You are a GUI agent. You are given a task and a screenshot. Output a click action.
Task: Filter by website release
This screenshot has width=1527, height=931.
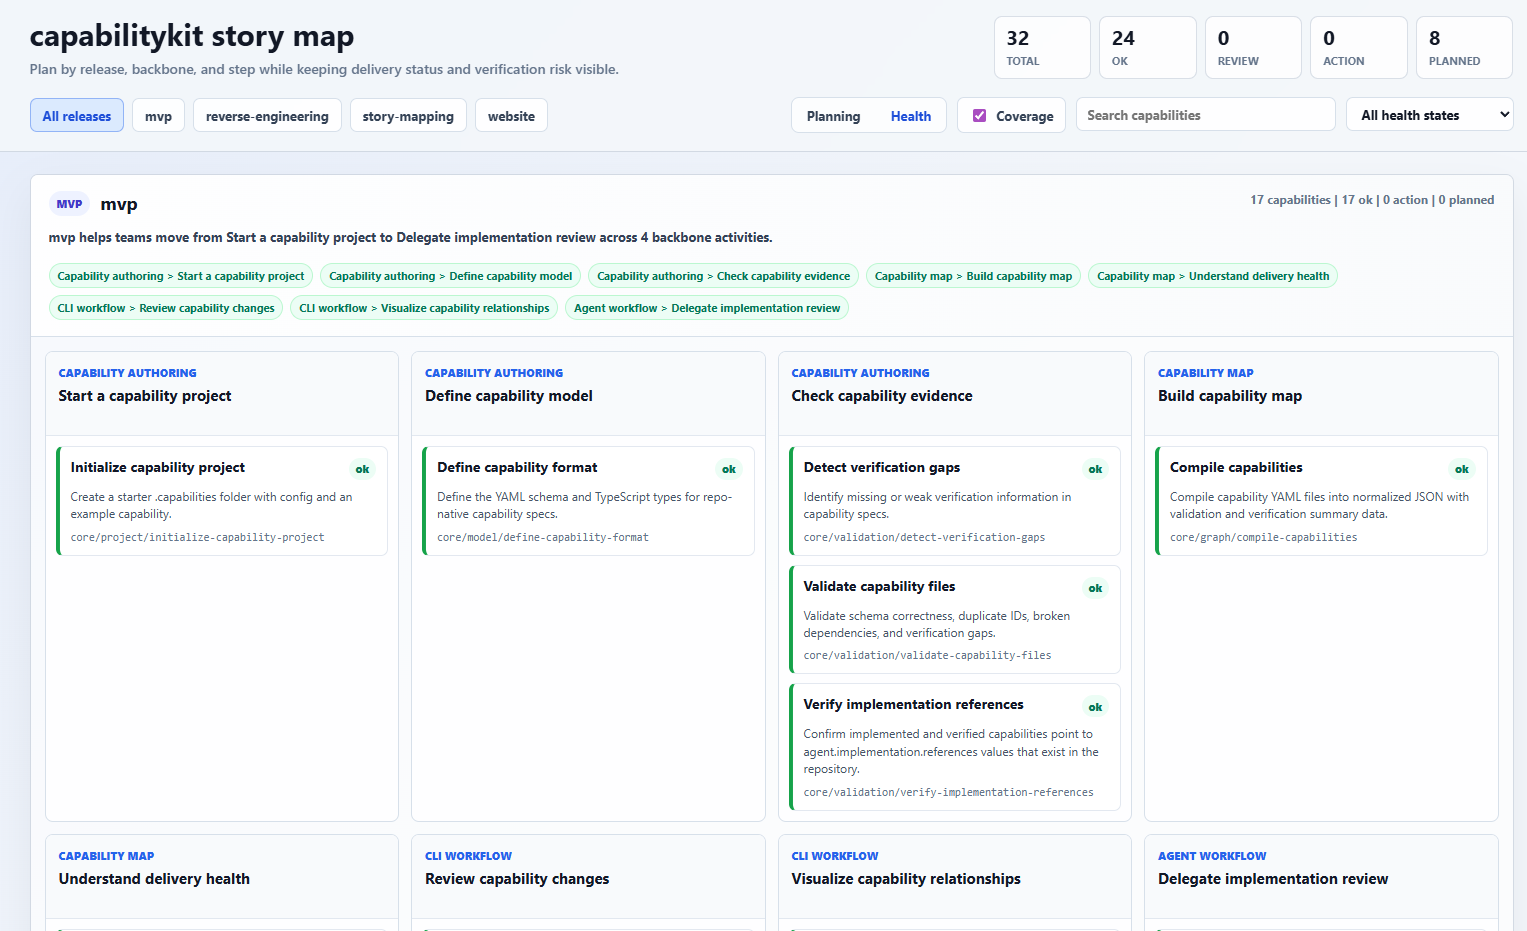point(511,116)
